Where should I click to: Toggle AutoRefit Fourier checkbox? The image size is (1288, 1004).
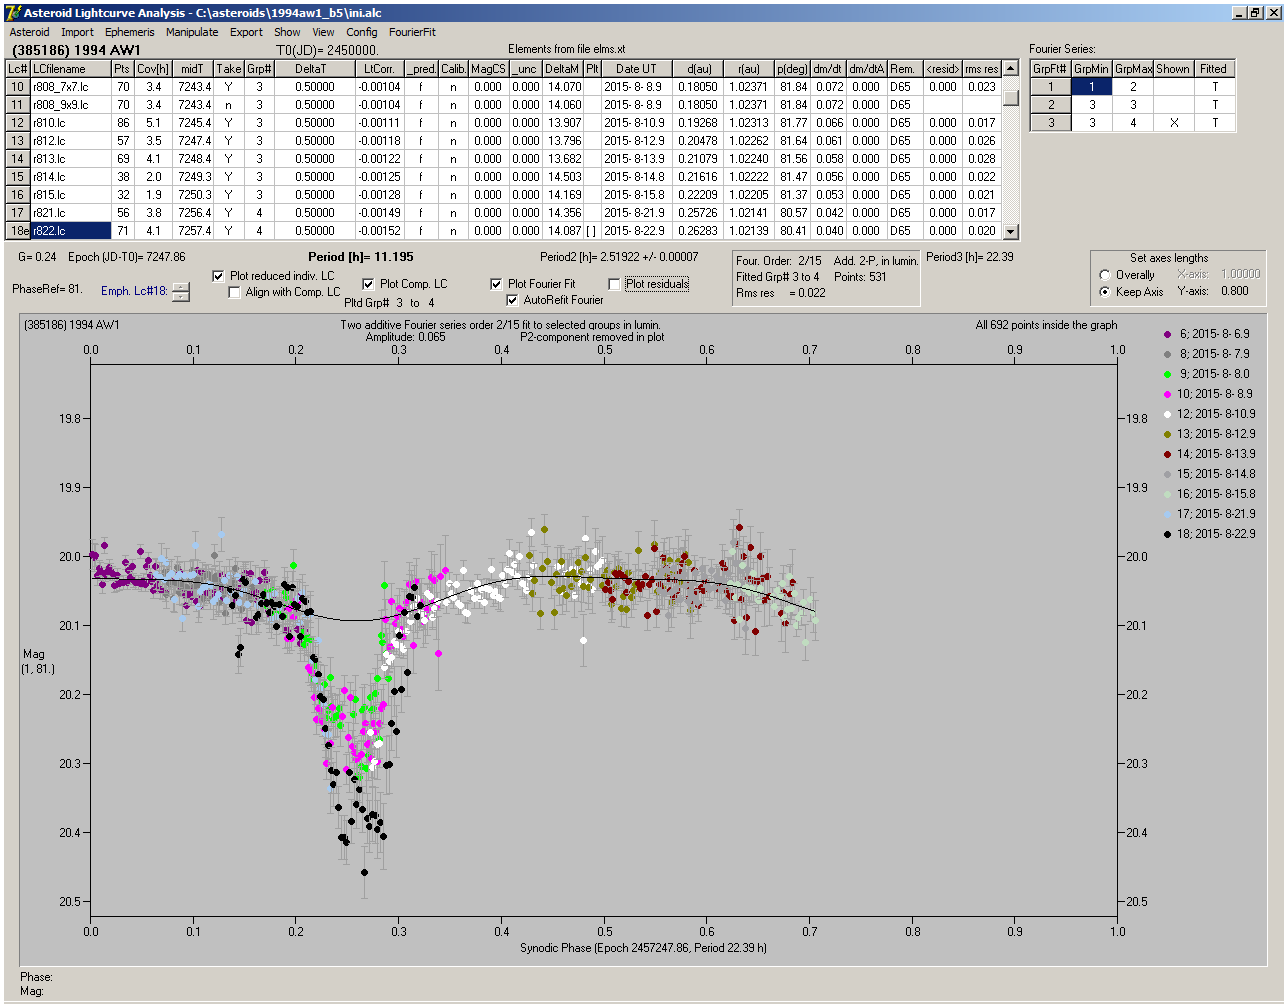[513, 299]
